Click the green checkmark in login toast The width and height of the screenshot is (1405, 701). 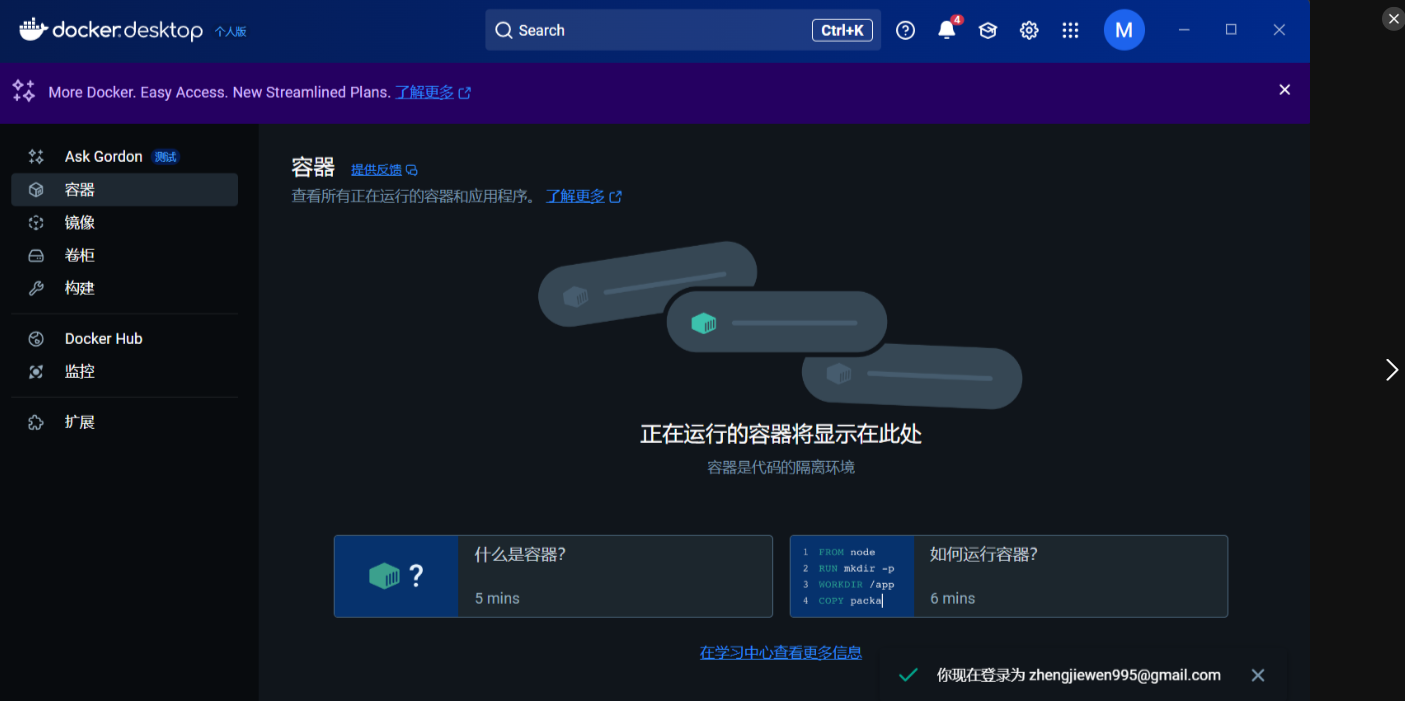pos(908,675)
